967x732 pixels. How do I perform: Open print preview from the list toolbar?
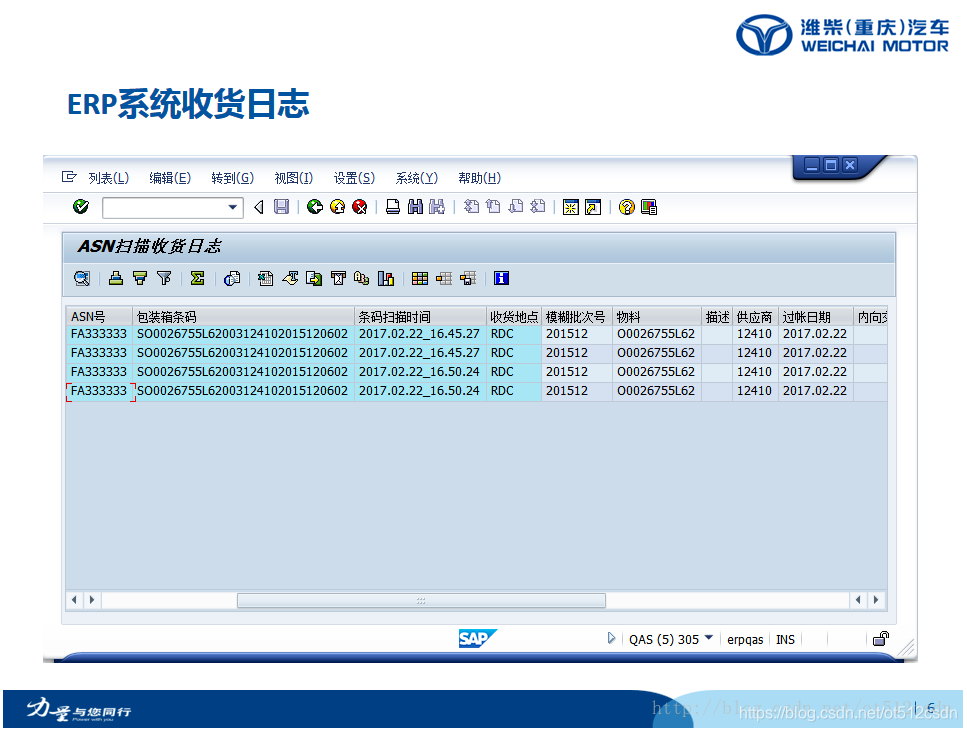click(x=231, y=278)
